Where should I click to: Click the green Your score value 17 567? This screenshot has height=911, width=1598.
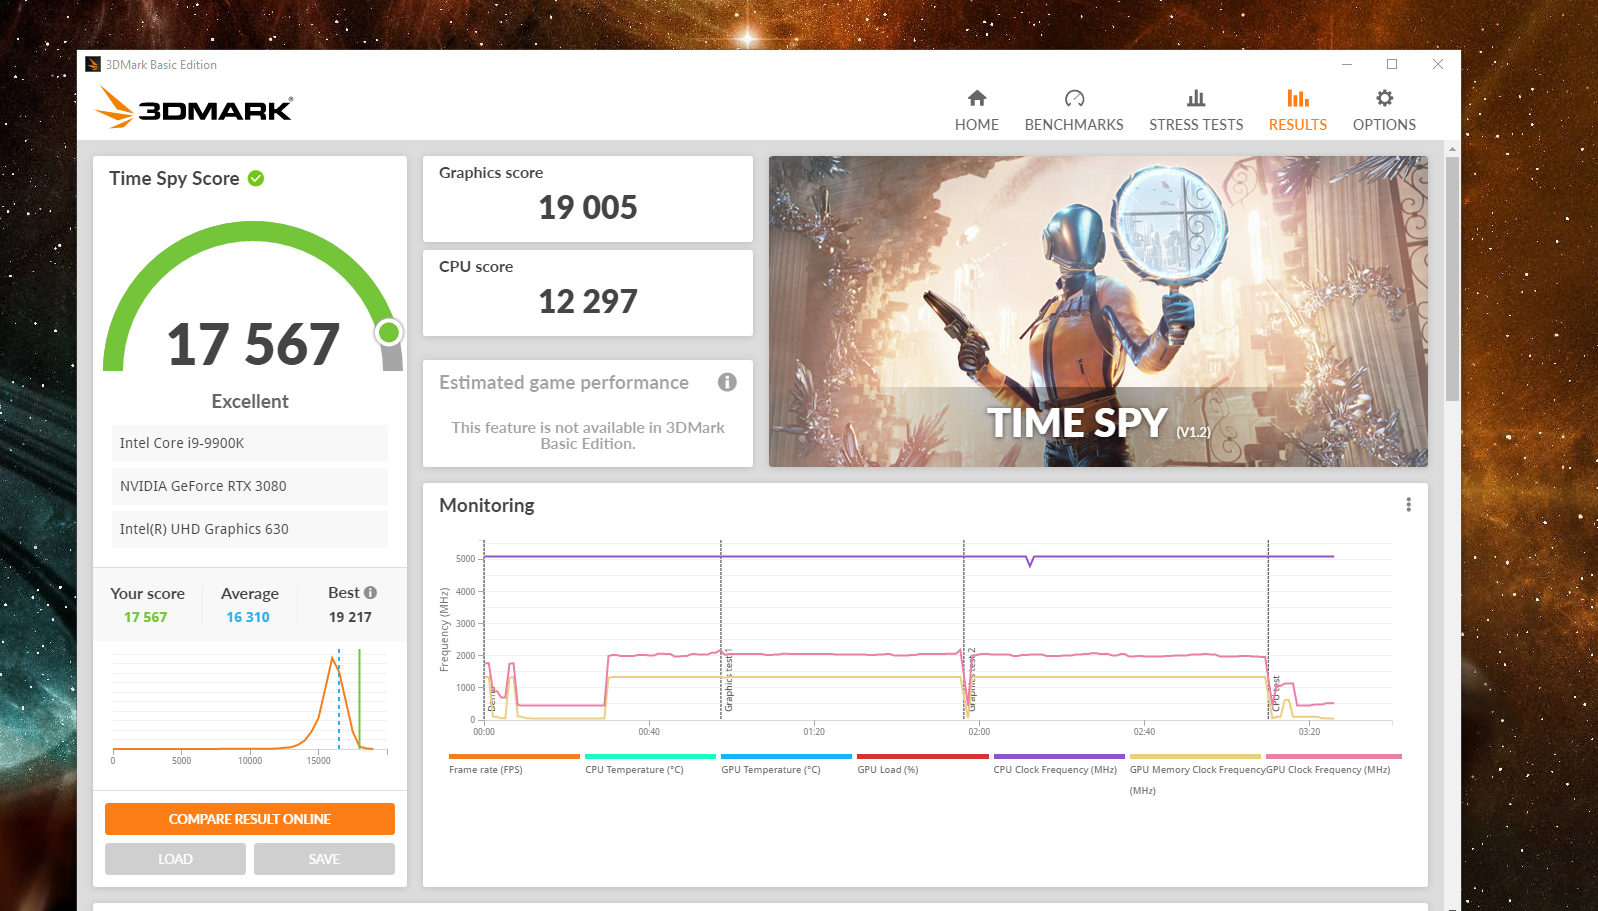point(146,617)
